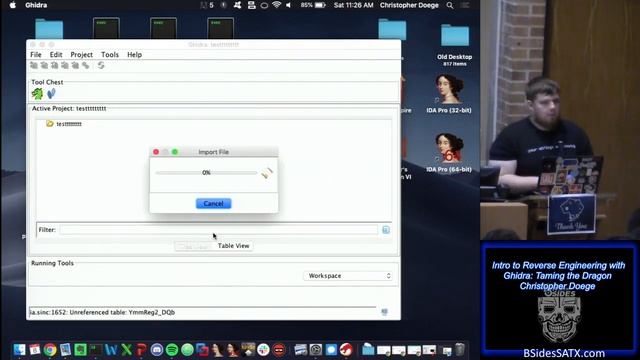Cancel the Import File operation

(x=213, y=203)
